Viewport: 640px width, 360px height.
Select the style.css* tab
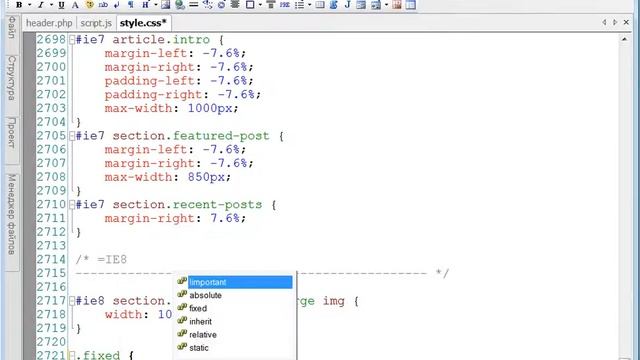pyautogui.click(x=143, y=23)
